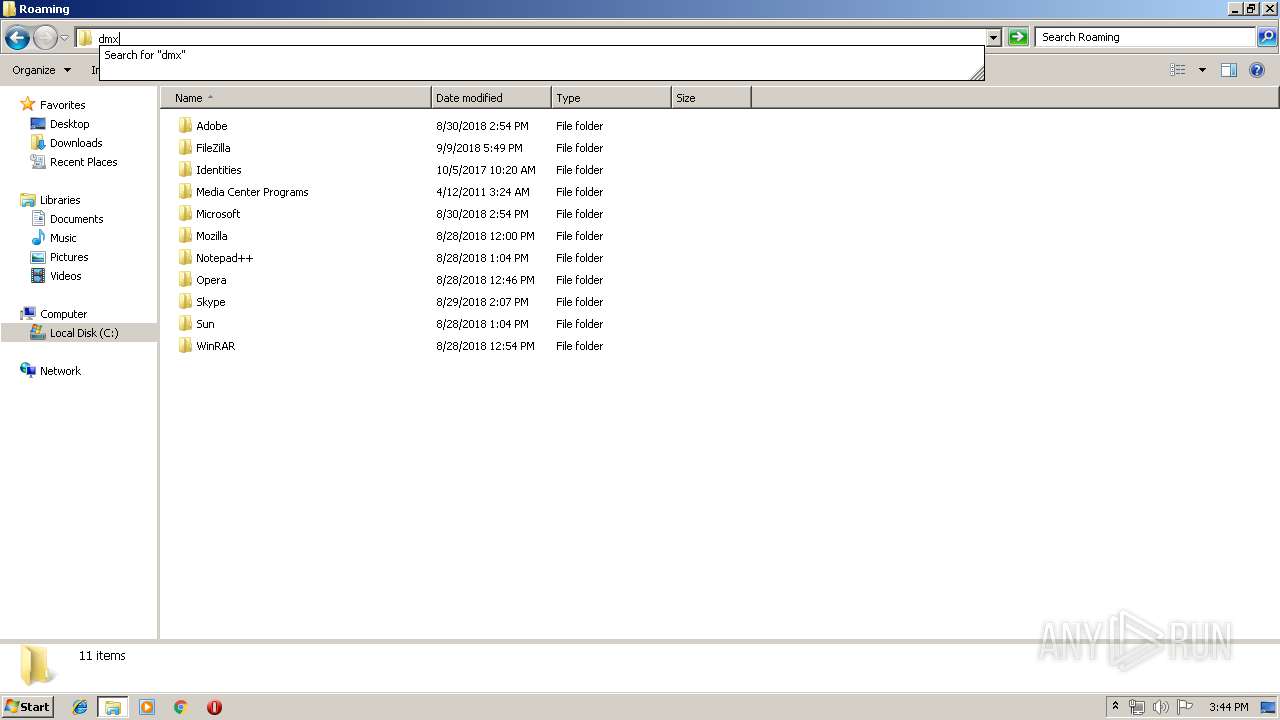
Task: Select Network in navigation pane
Action: (60, 371)
